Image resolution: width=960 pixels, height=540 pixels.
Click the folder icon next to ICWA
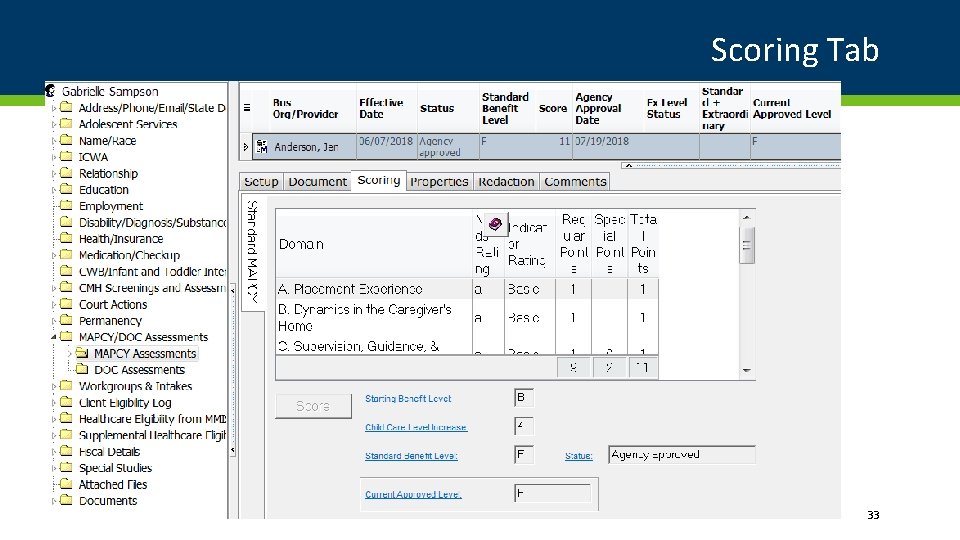66,157
